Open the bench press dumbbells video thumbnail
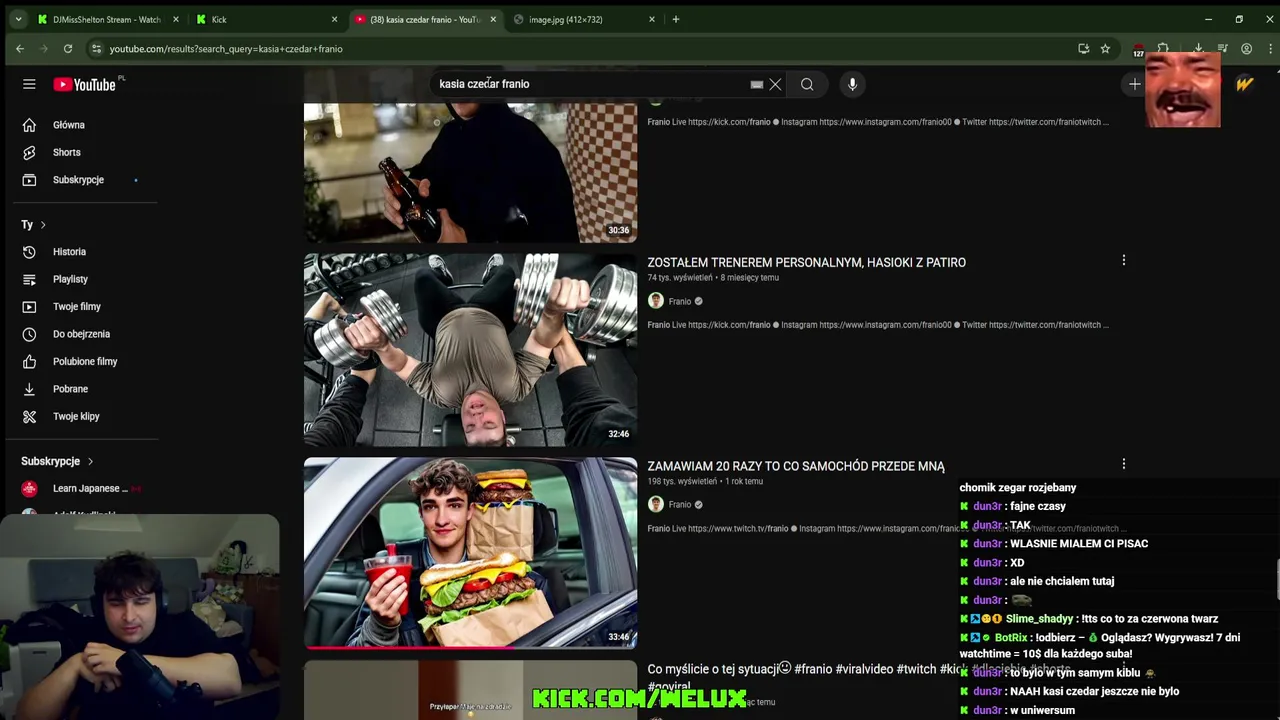Screen dimensions: 1280x720 coord(470,350)
